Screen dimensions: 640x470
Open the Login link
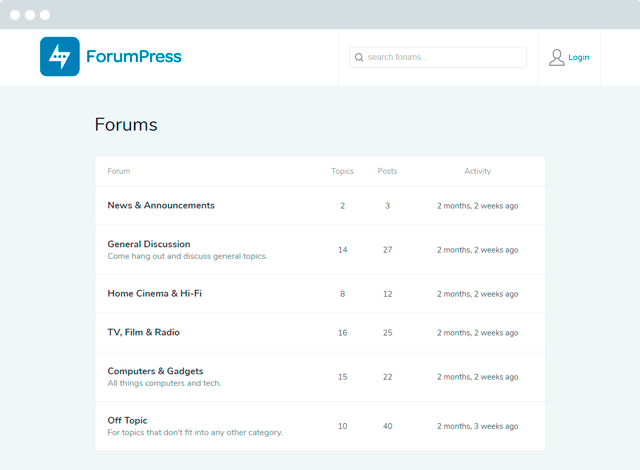pyautogui.click(x=579, y=57)
